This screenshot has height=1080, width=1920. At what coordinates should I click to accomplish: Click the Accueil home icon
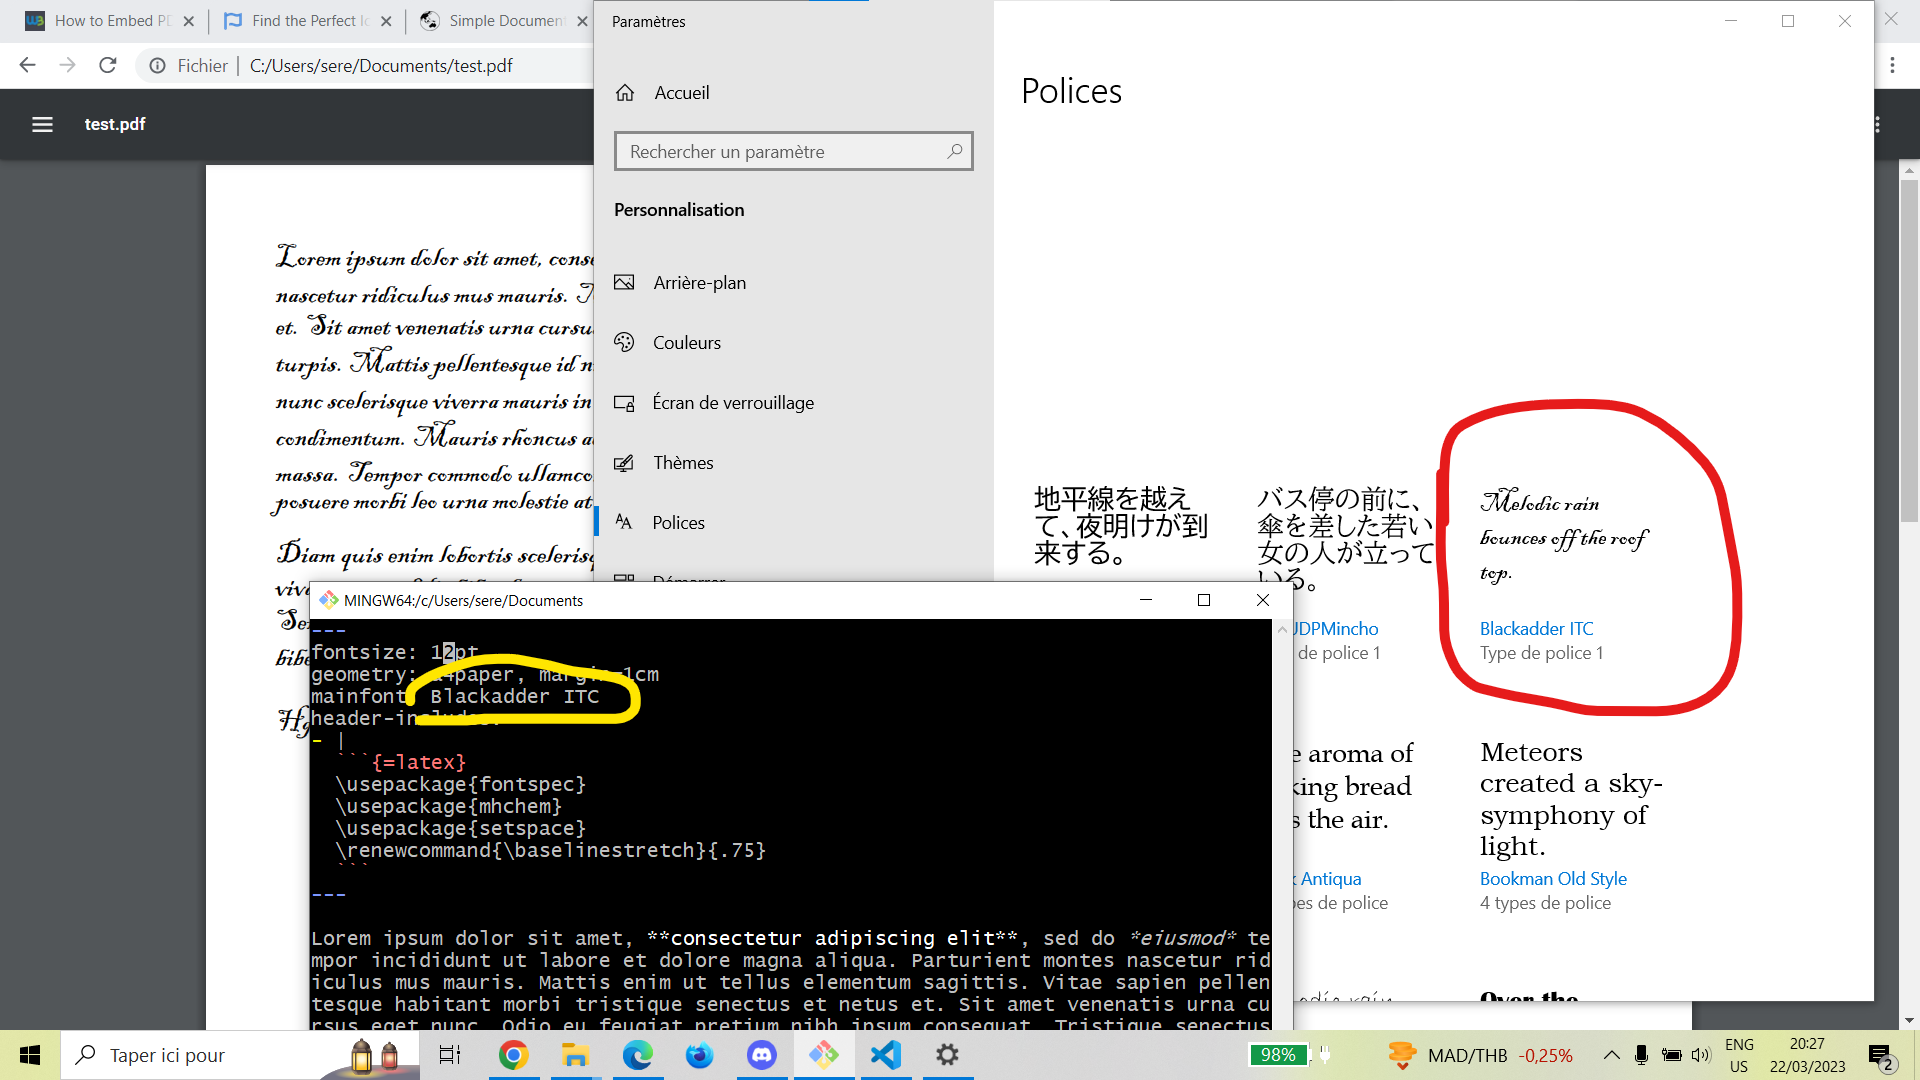point(625,93)
